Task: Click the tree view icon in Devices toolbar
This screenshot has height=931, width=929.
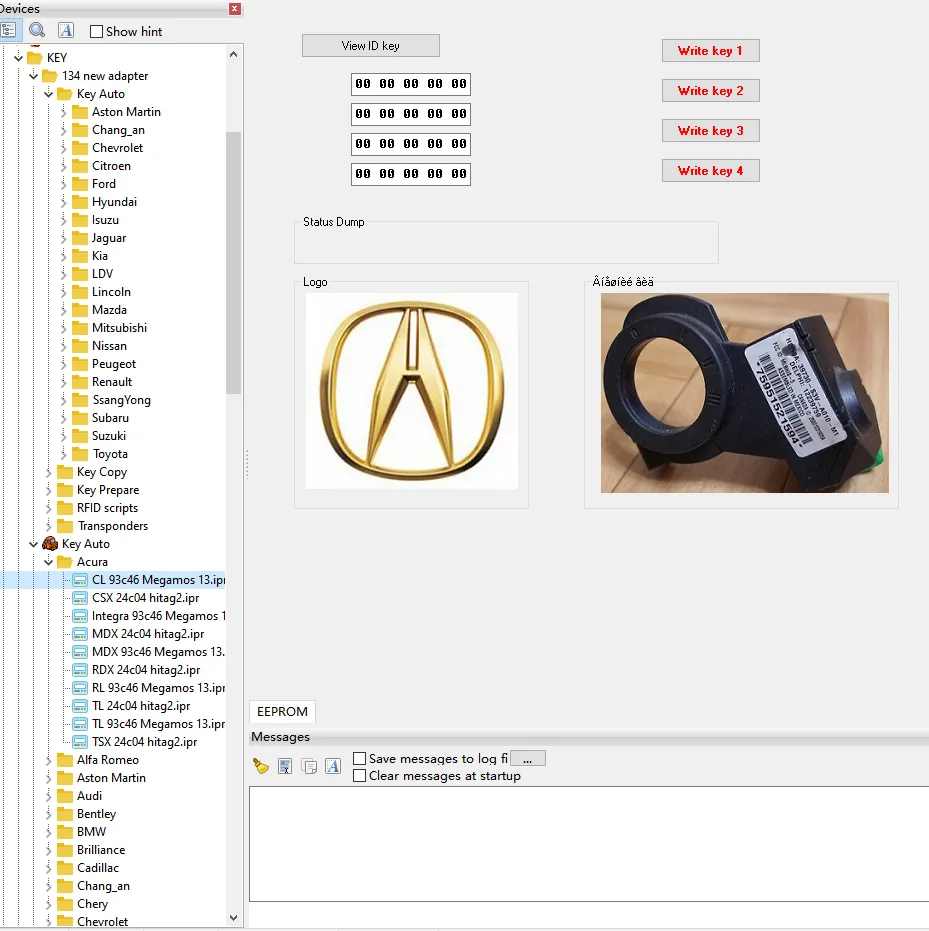Action: [9, 31]
